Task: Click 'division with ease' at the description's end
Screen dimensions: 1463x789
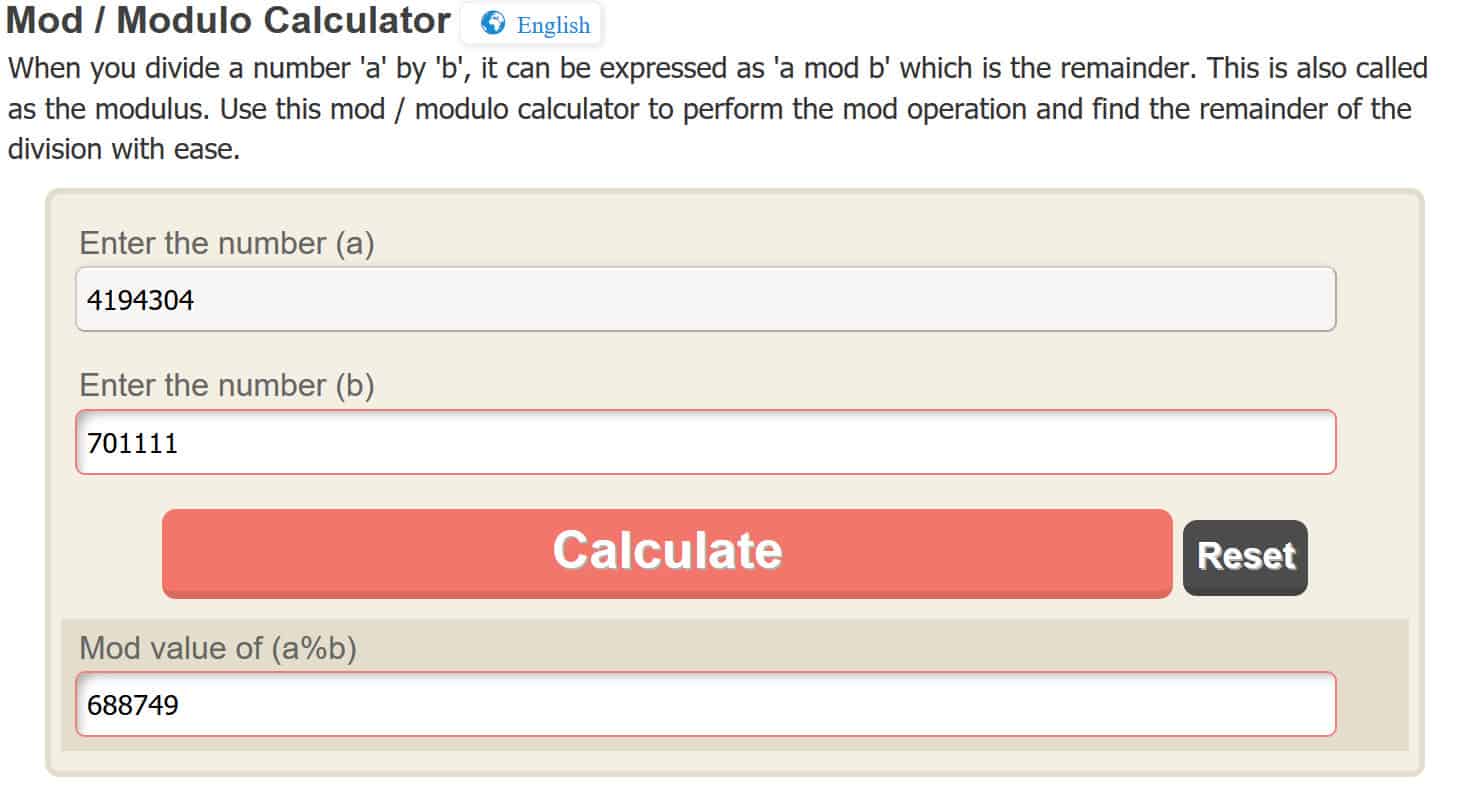Action: click(x=124, y=150)
